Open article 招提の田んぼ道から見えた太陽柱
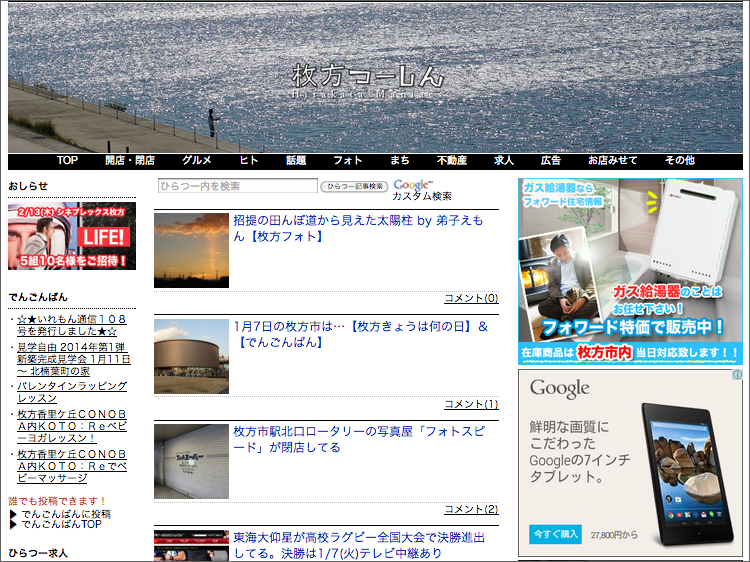The width and height of the screenshot is (750, 562). 358,228
